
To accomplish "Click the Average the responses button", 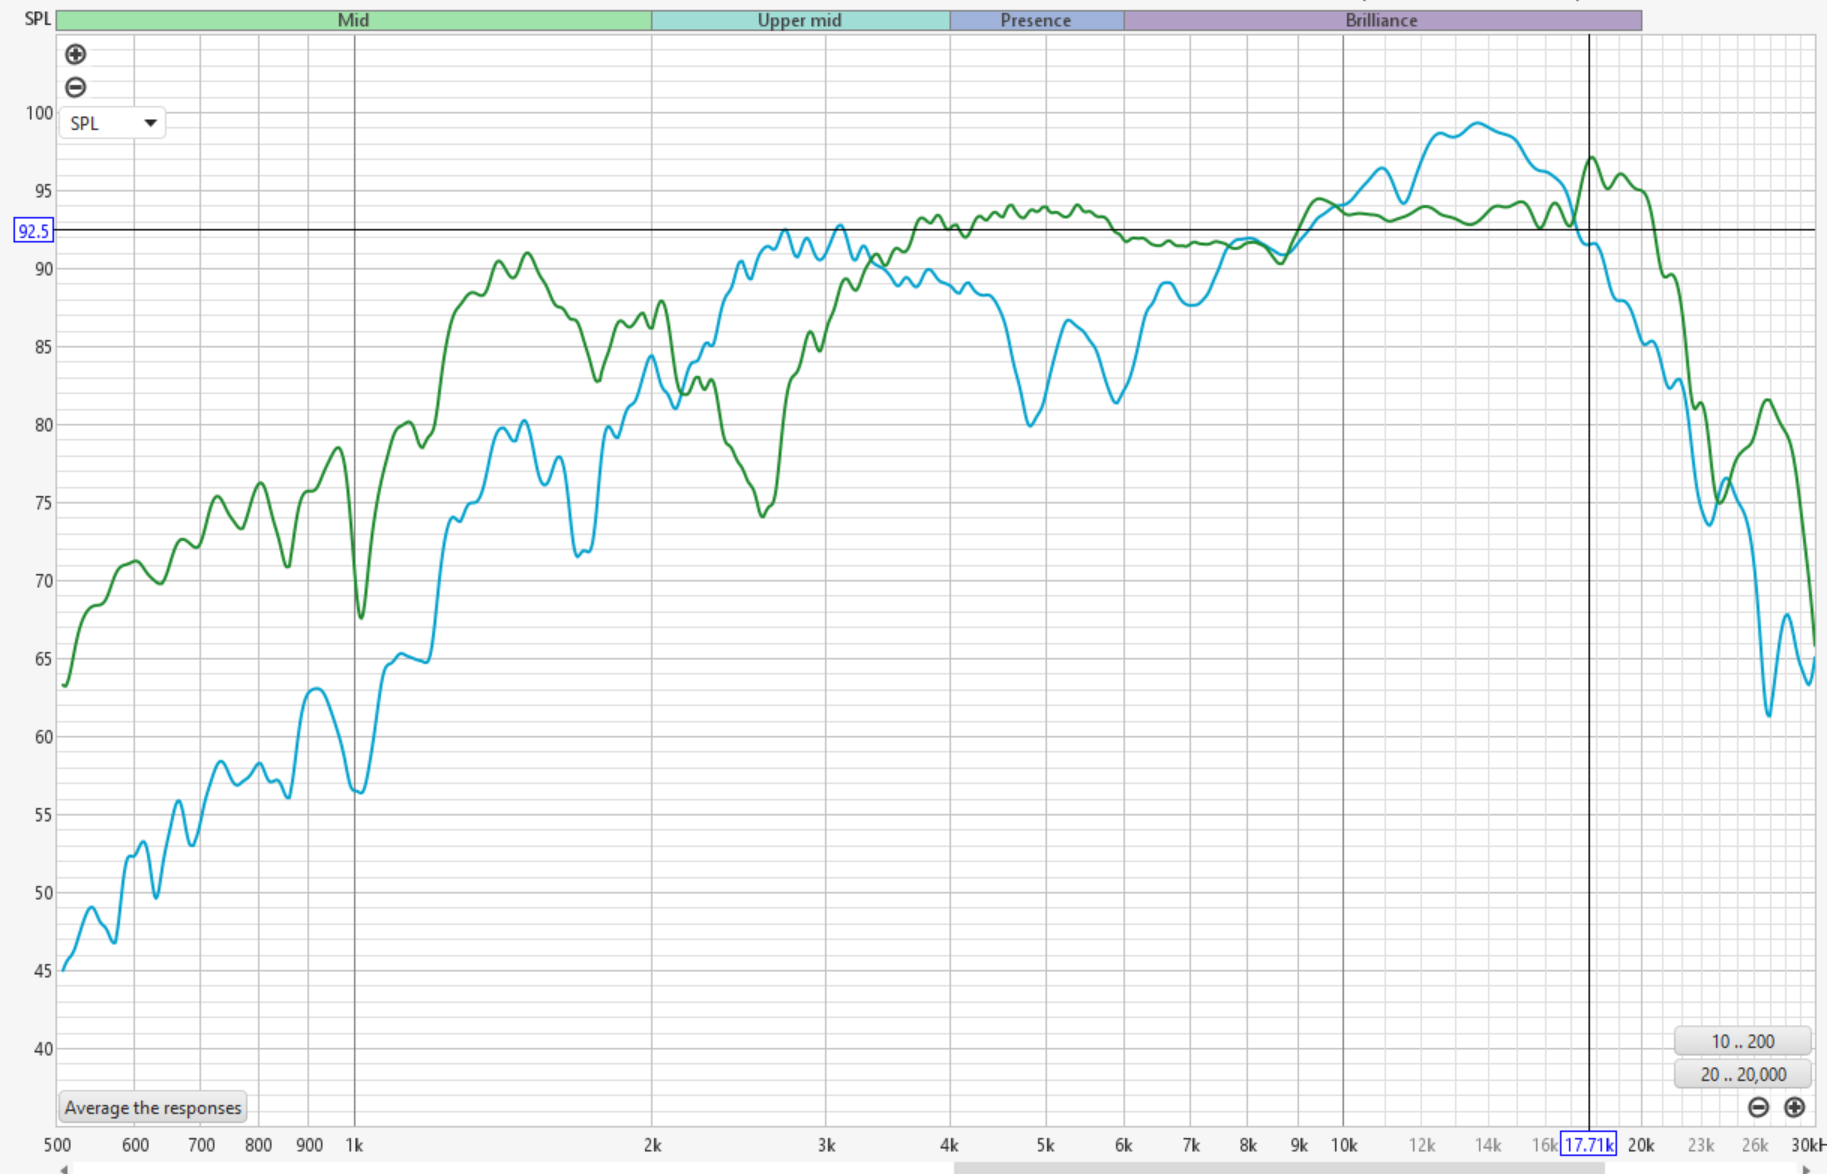I will point(153,1107).
